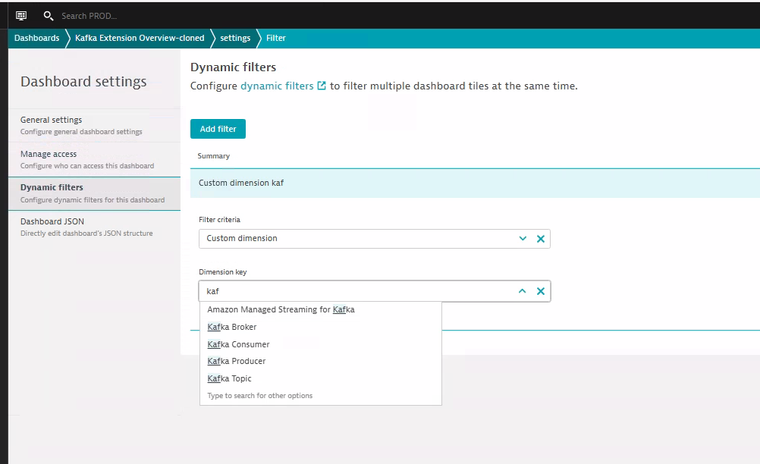Viewport: 760px width, 464px height.
Task: Click the search magnifier icon
Action: point(48,16)
